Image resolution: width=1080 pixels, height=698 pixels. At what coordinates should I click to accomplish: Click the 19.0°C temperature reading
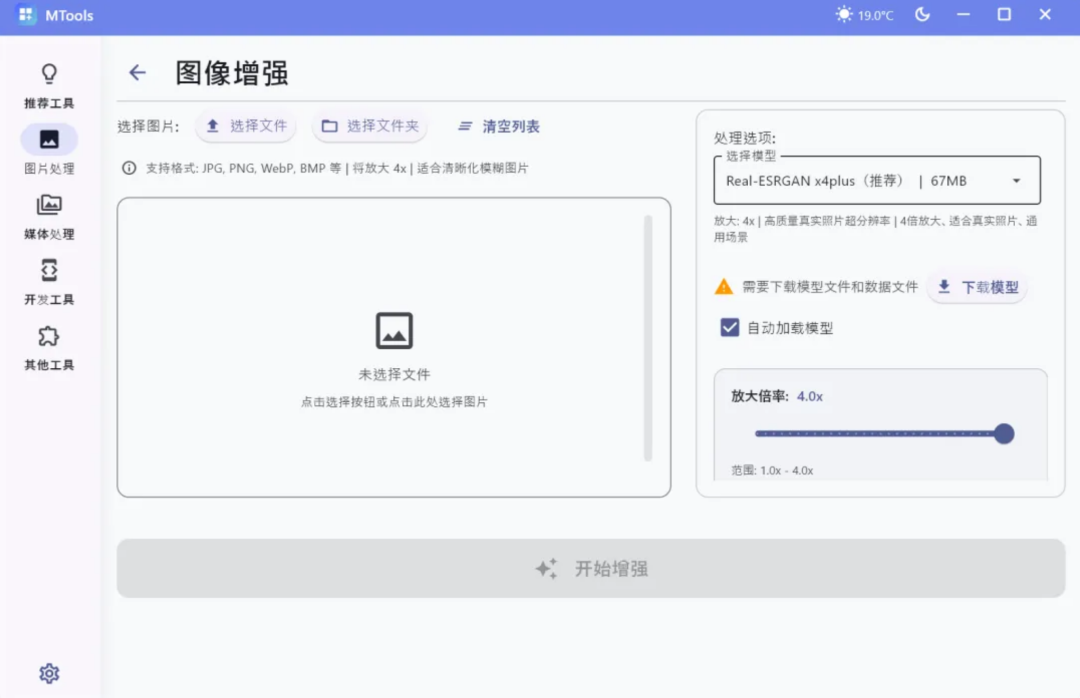[875, 15]
